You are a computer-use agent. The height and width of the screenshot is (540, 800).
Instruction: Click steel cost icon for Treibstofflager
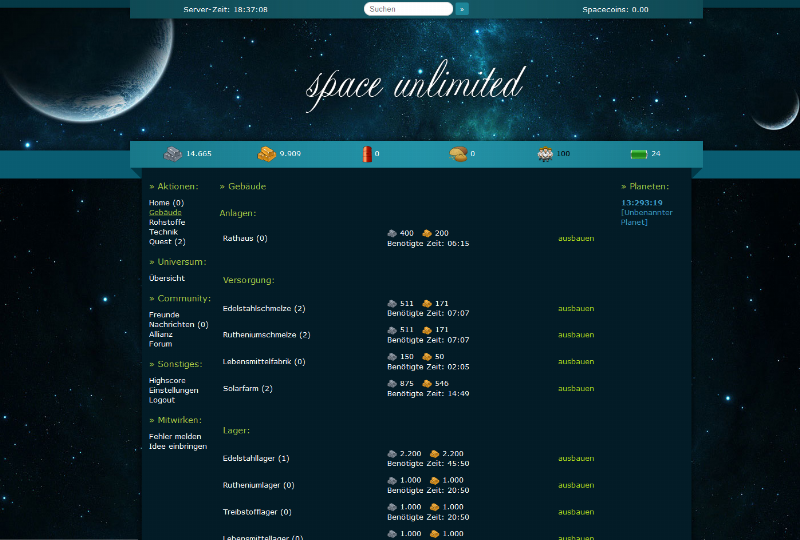coord(392,507)
